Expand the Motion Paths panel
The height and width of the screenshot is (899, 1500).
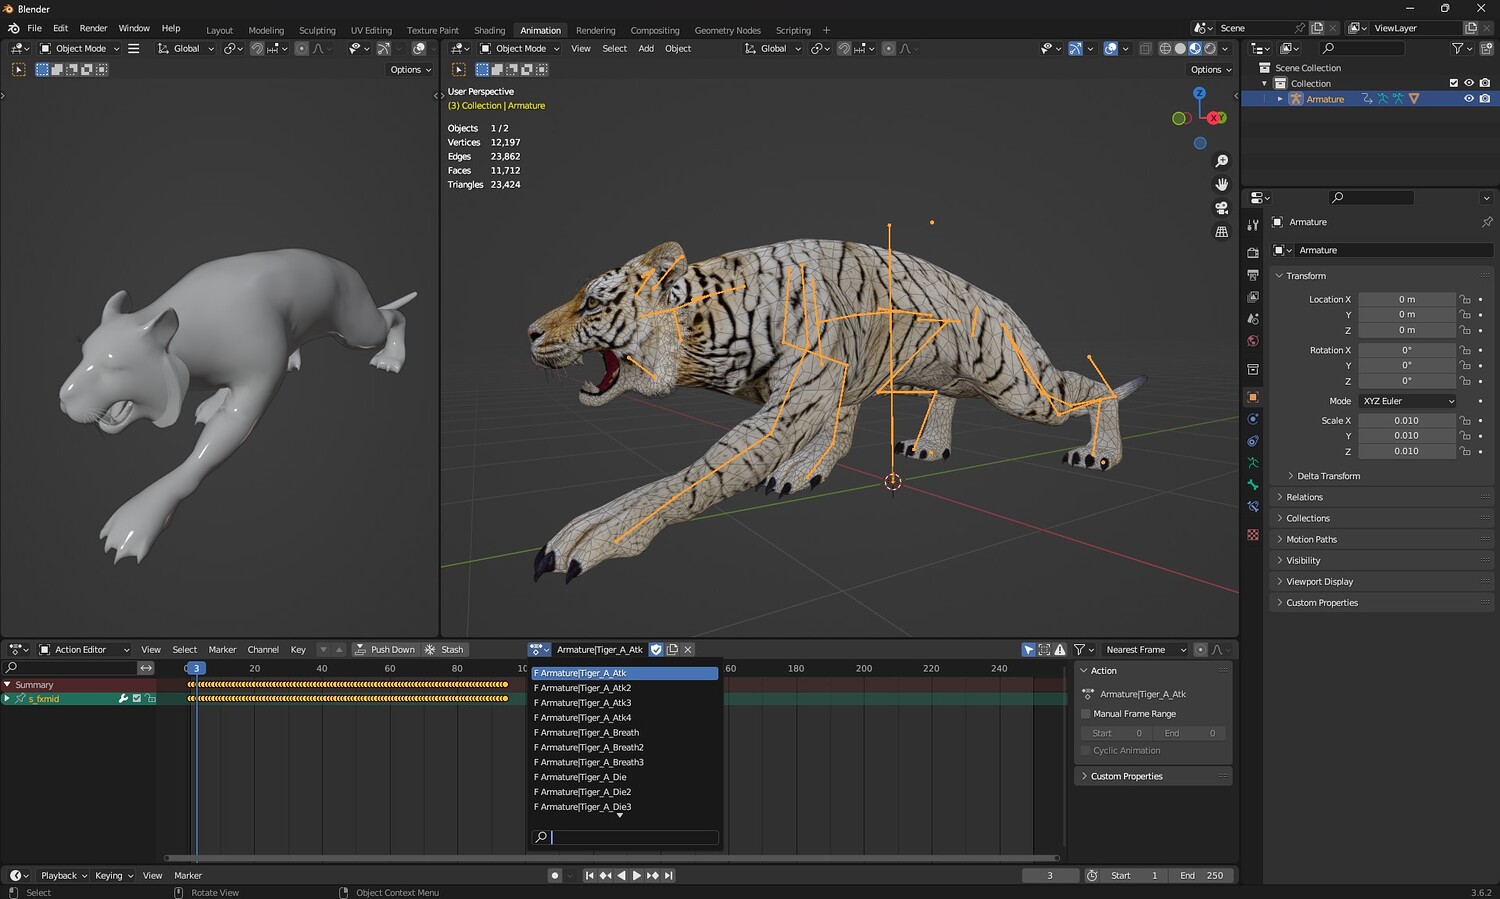click(x=1311, y=540)
